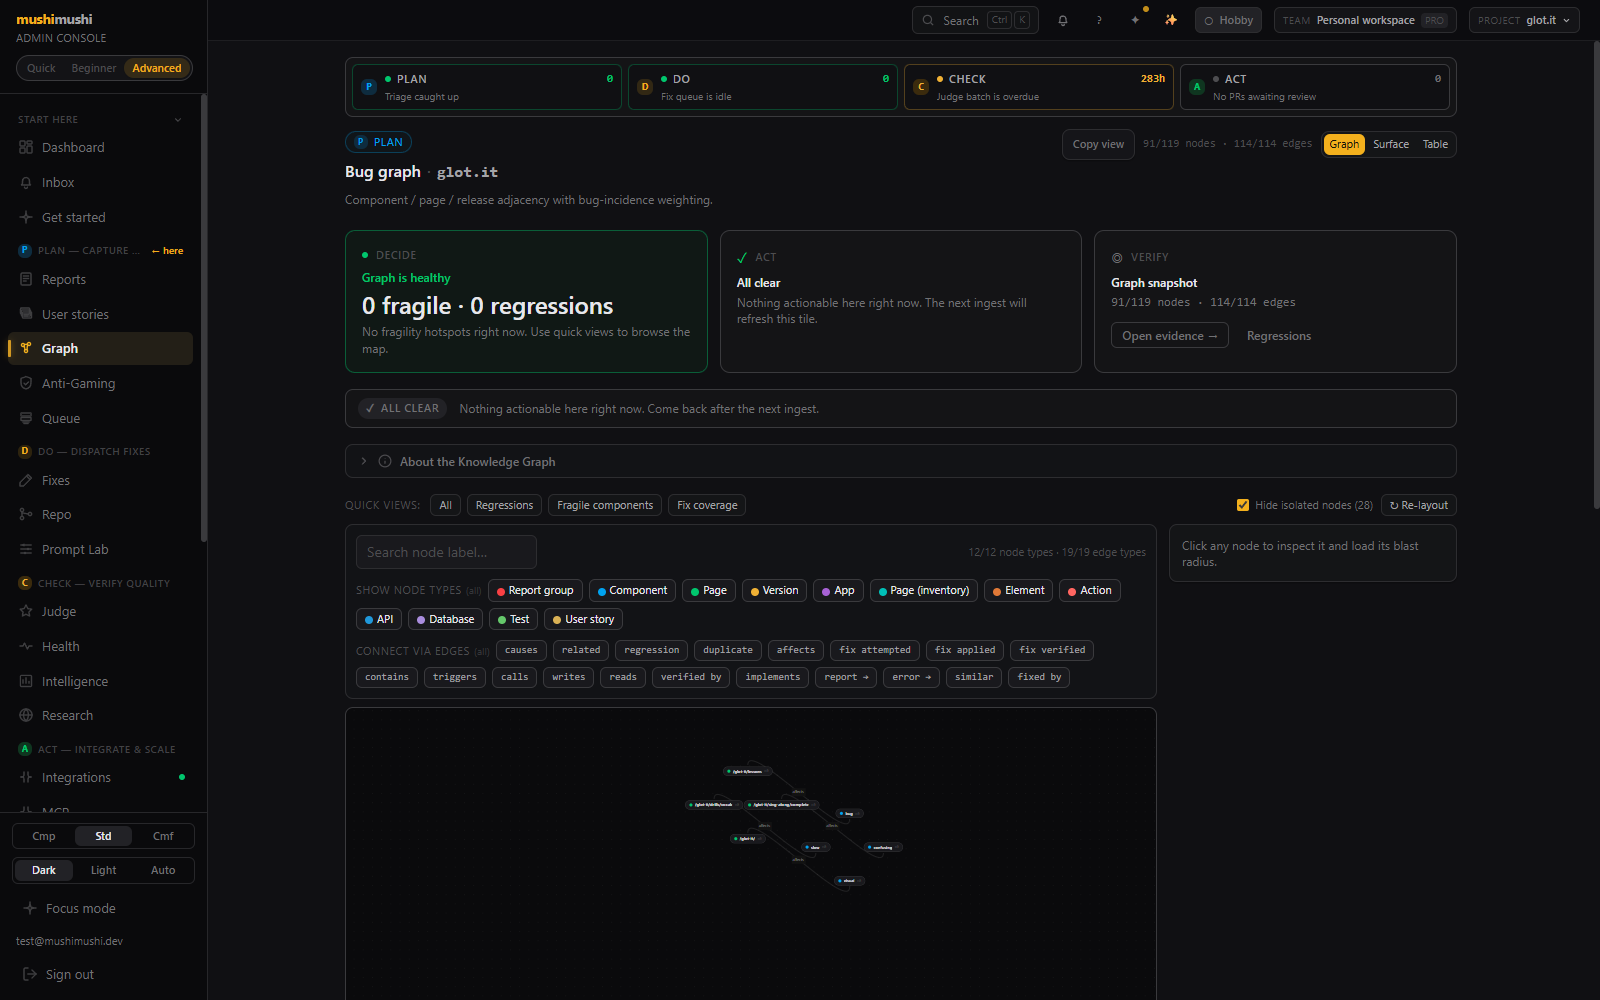
Task: Toggle Hide isolated nodes checkbox
Action: click(1243, 505)
